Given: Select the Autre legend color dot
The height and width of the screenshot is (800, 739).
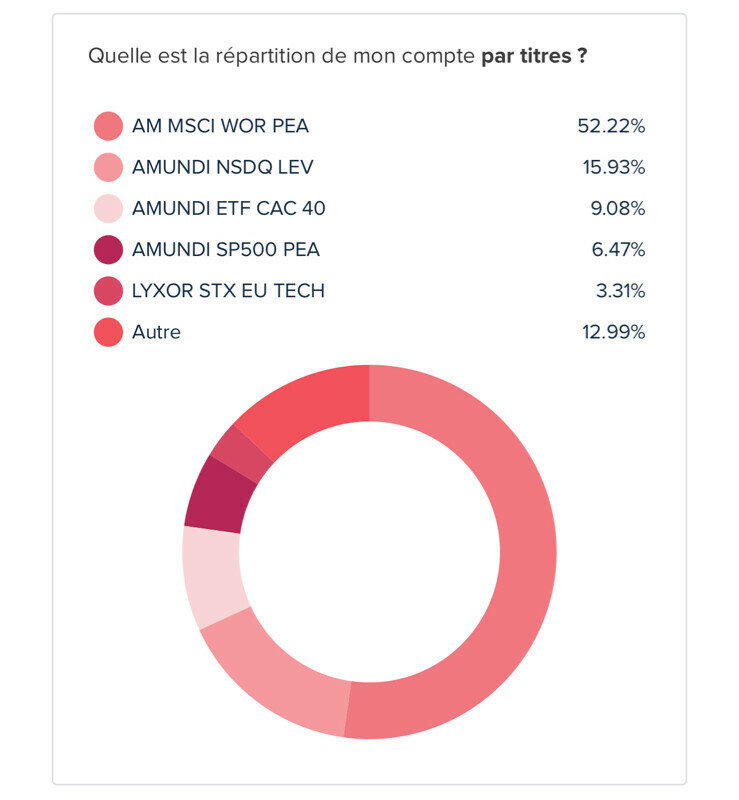Looking at the screenshot, I should click(x=108, y=332).
